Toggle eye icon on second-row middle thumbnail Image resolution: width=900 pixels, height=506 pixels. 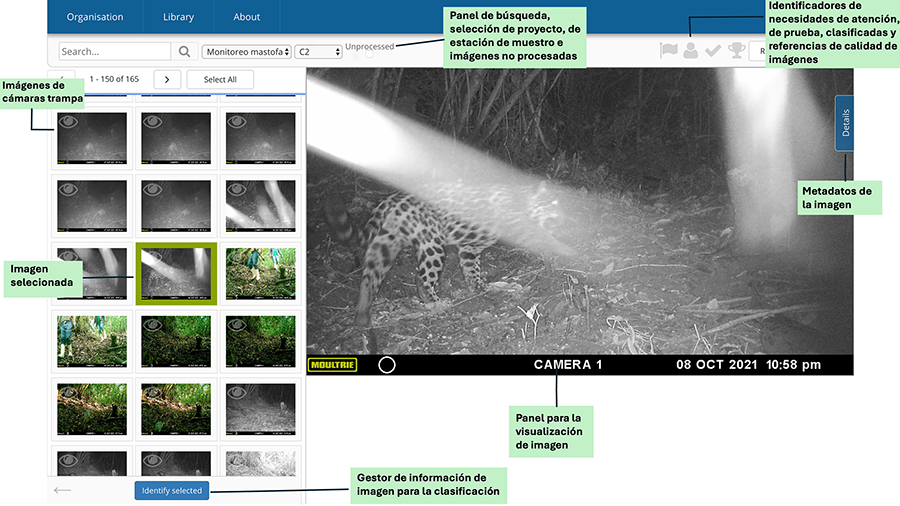click(x=153, y=188)
